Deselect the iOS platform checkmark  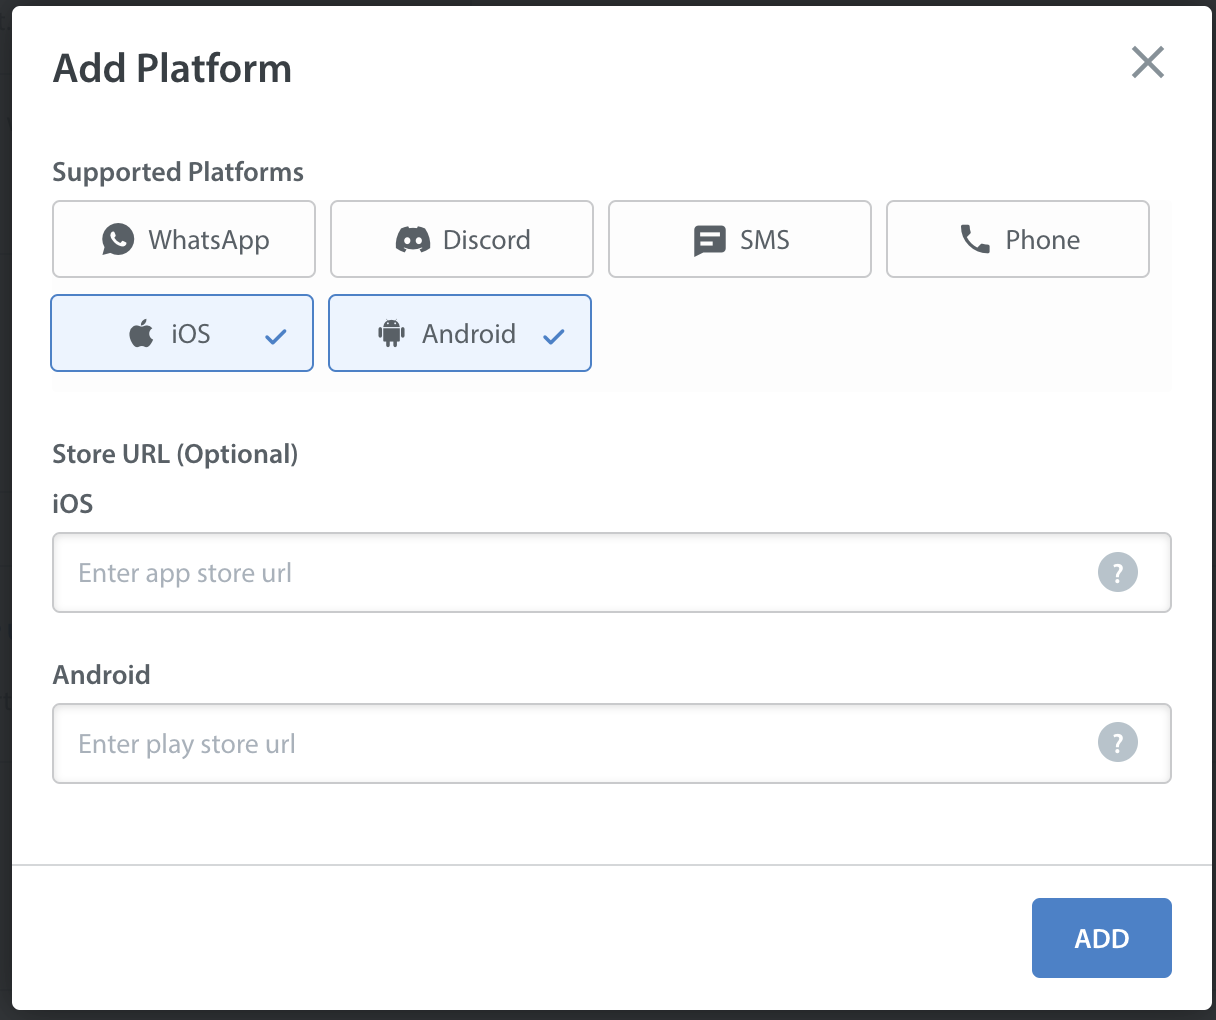[276, 337]
